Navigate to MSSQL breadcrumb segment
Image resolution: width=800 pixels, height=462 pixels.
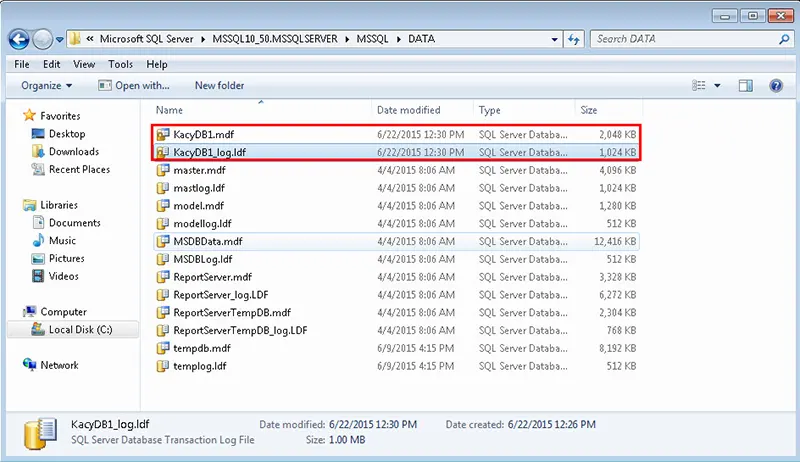pos(372,39)
